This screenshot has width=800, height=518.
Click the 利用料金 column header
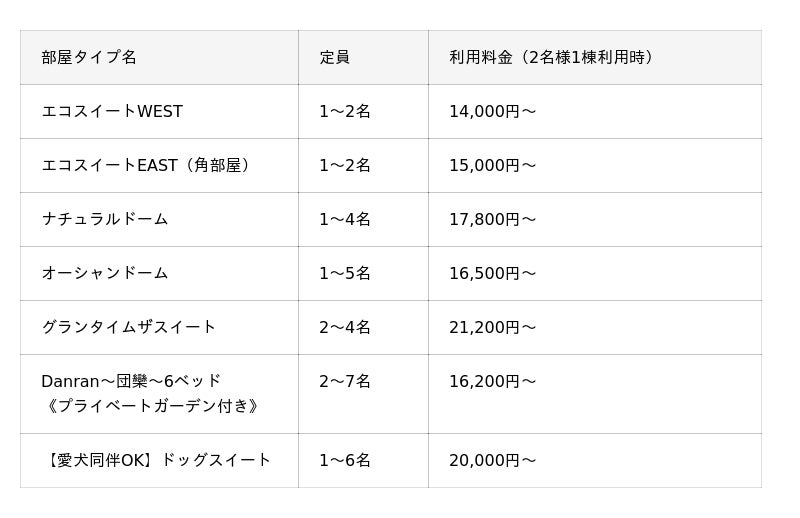[551, 57]
